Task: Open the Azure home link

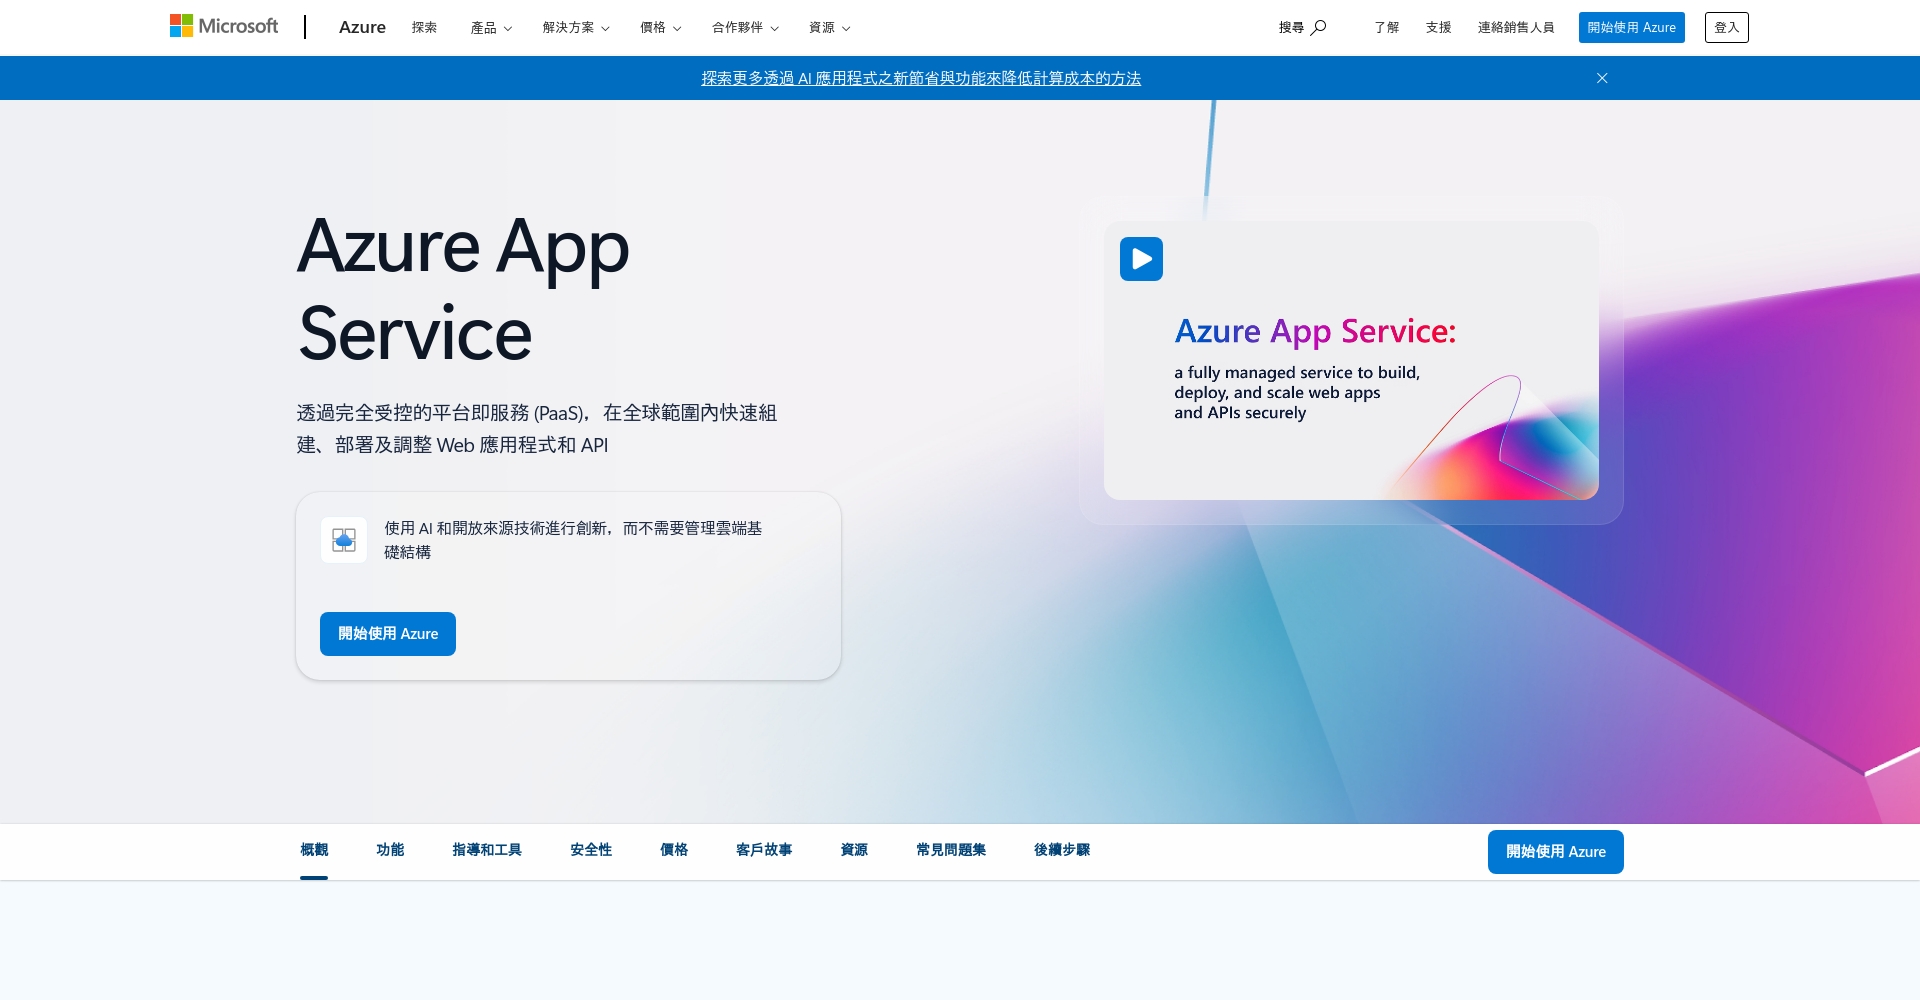Action: [x=362, y=27]
